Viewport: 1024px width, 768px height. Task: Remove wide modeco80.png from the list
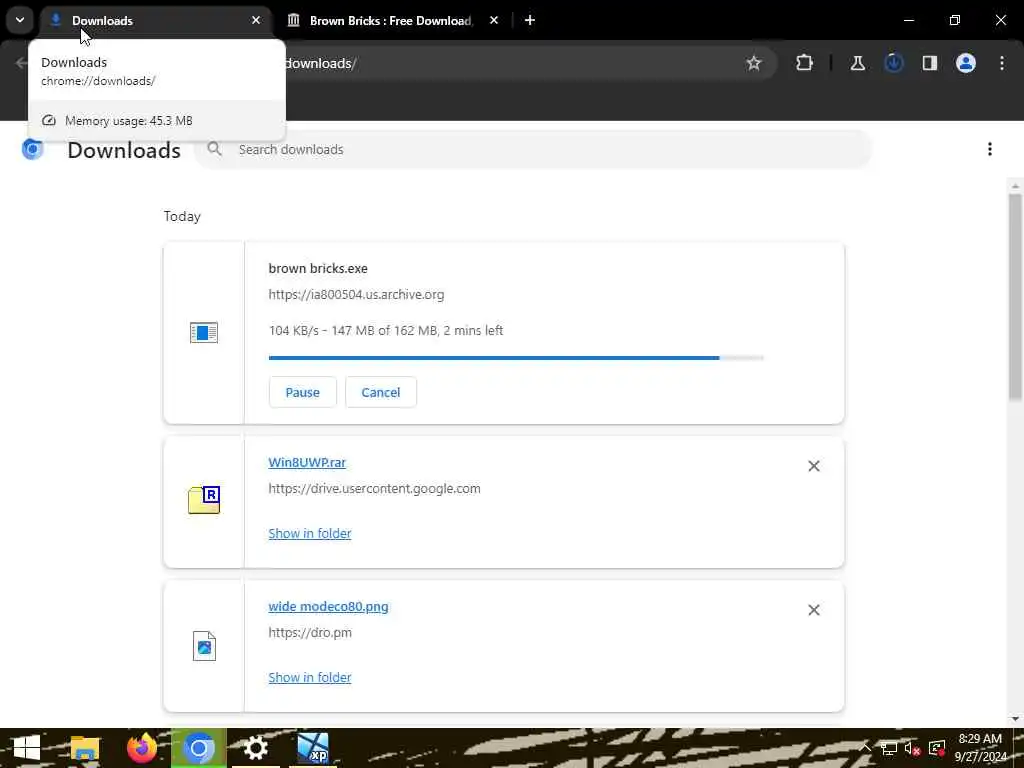[814, 610]
